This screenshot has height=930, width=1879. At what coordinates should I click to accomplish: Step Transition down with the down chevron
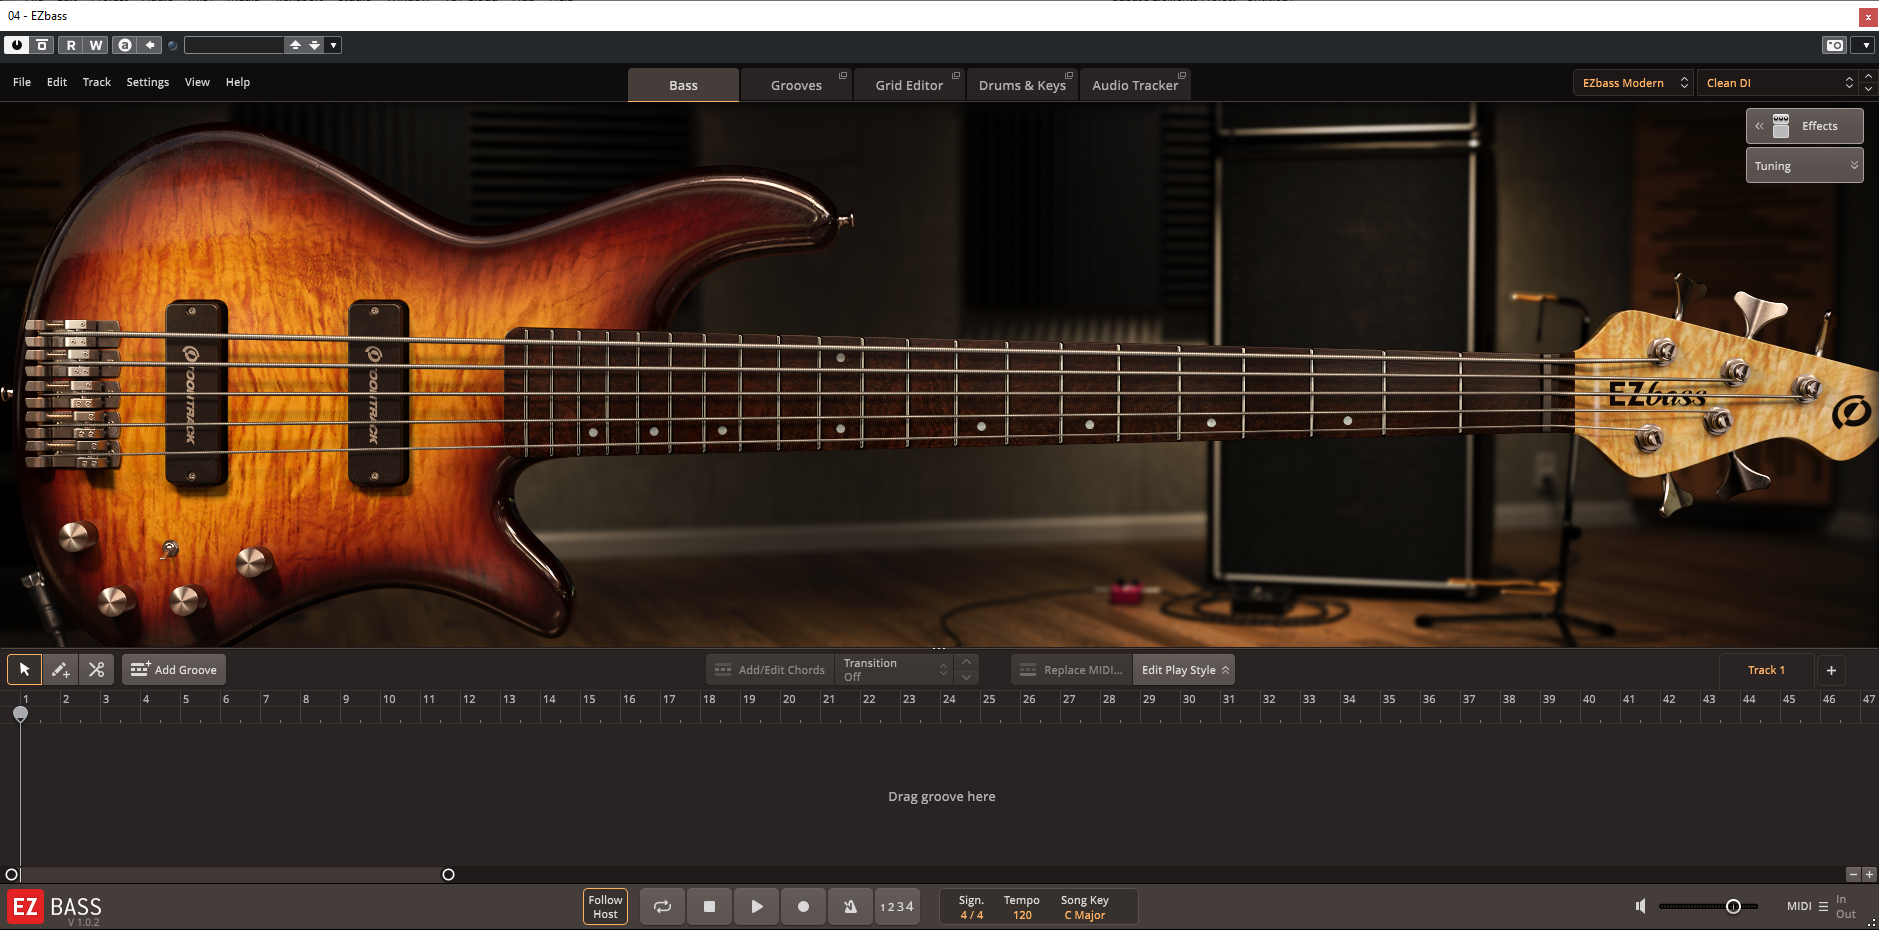966,677
